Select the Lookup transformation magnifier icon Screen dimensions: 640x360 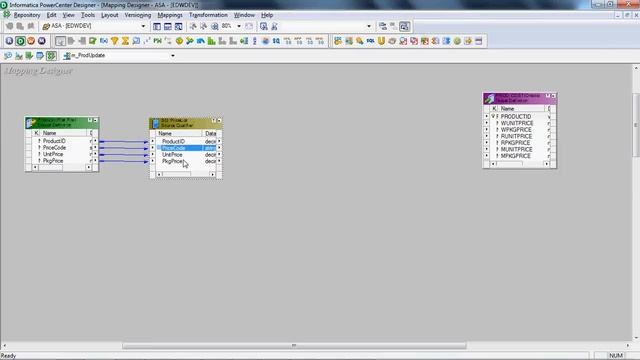pos(136,41)
